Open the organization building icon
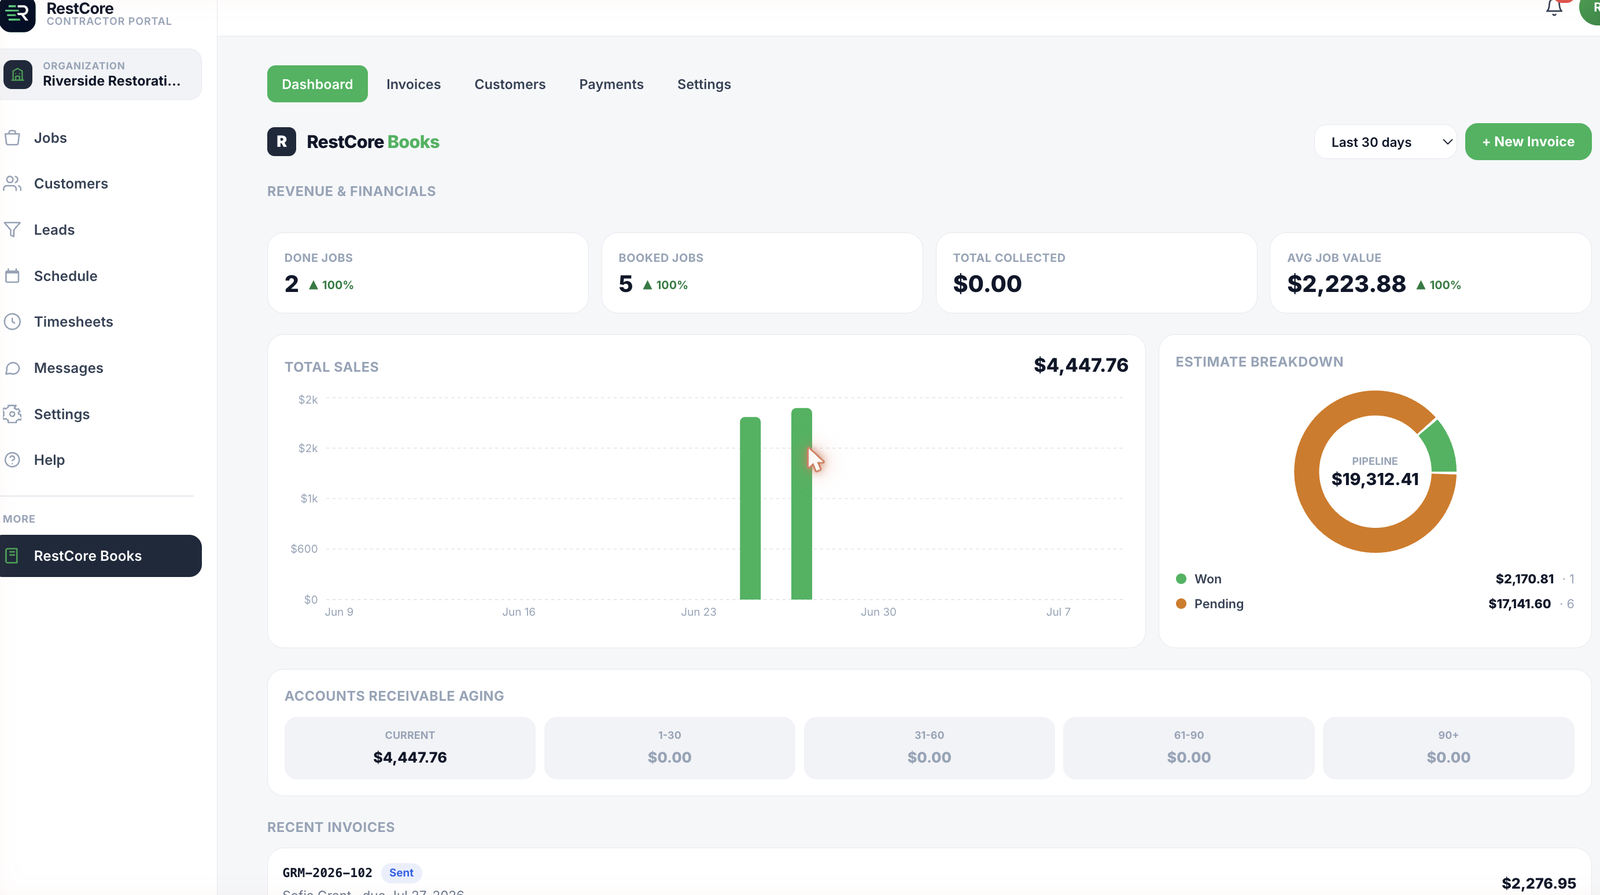The width and height of the screenshot is (1600, 895). click(x=18, y=74)
